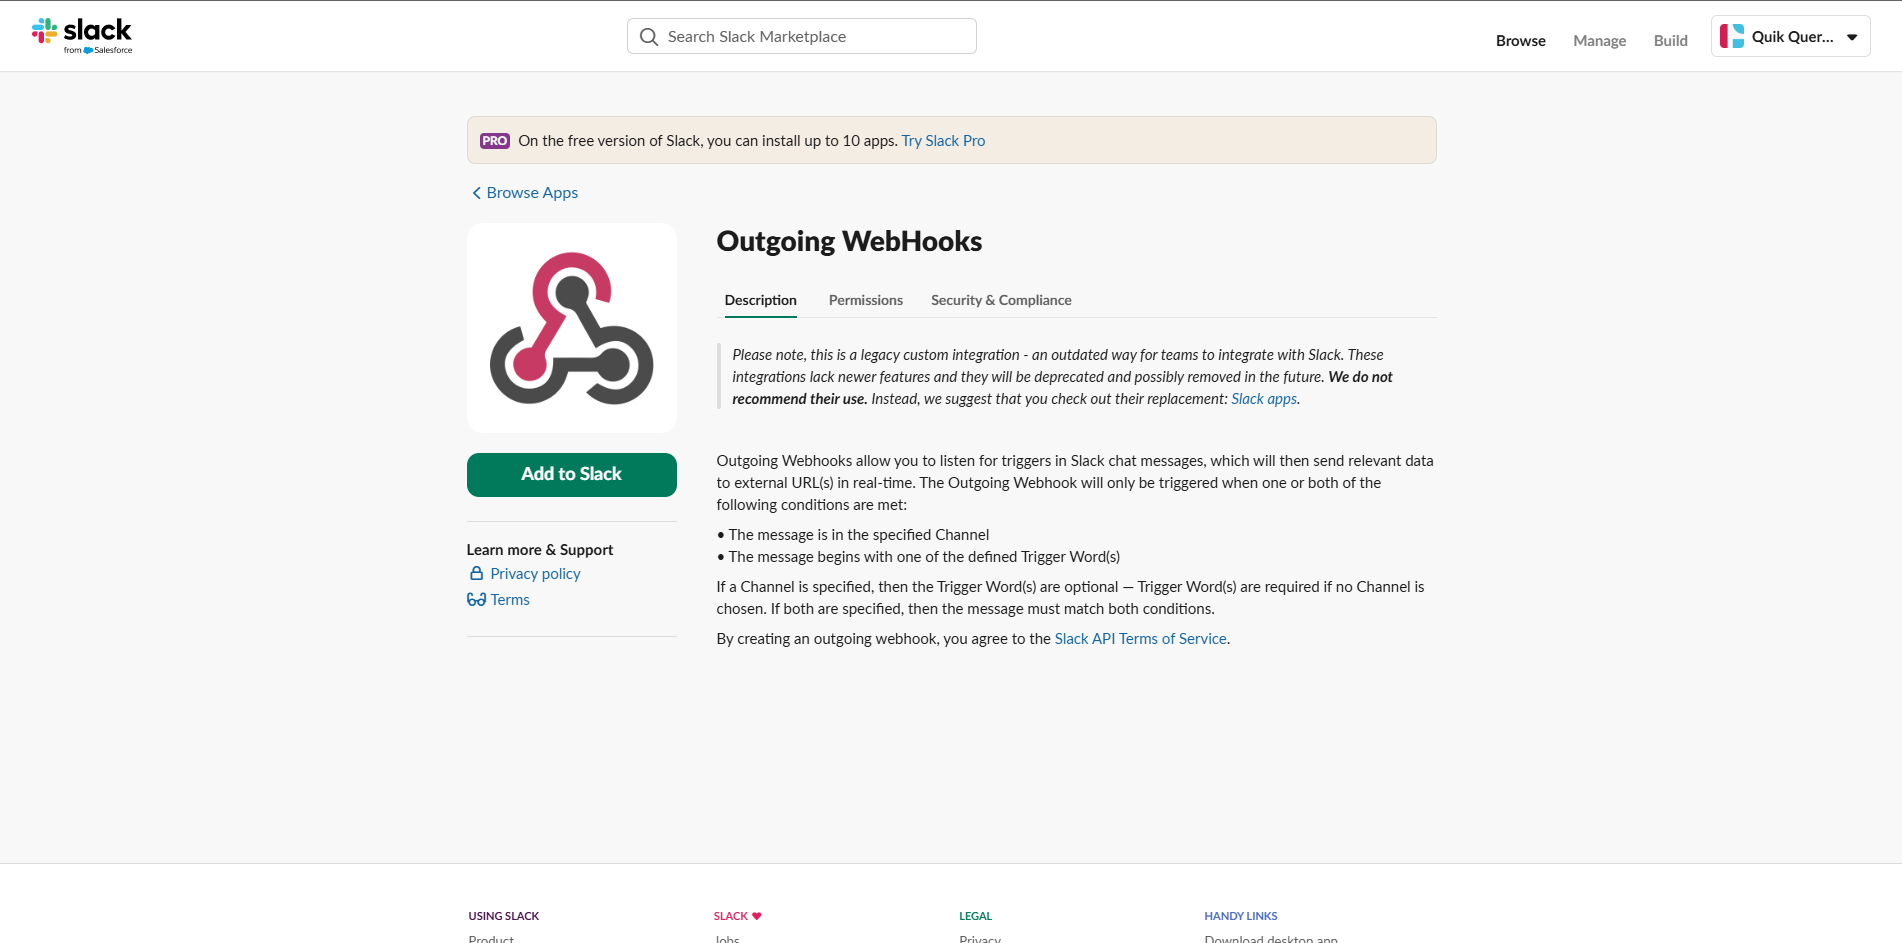
Task: Open the Security & Compliance tab
Action: point(1001,300)
